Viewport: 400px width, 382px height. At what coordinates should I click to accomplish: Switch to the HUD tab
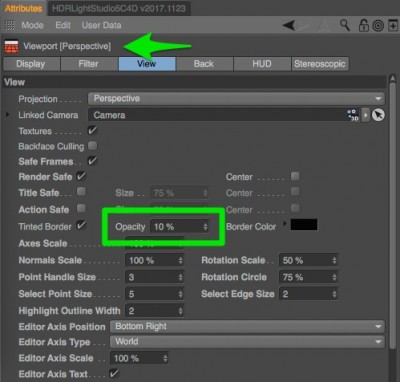tap(262, 64)
